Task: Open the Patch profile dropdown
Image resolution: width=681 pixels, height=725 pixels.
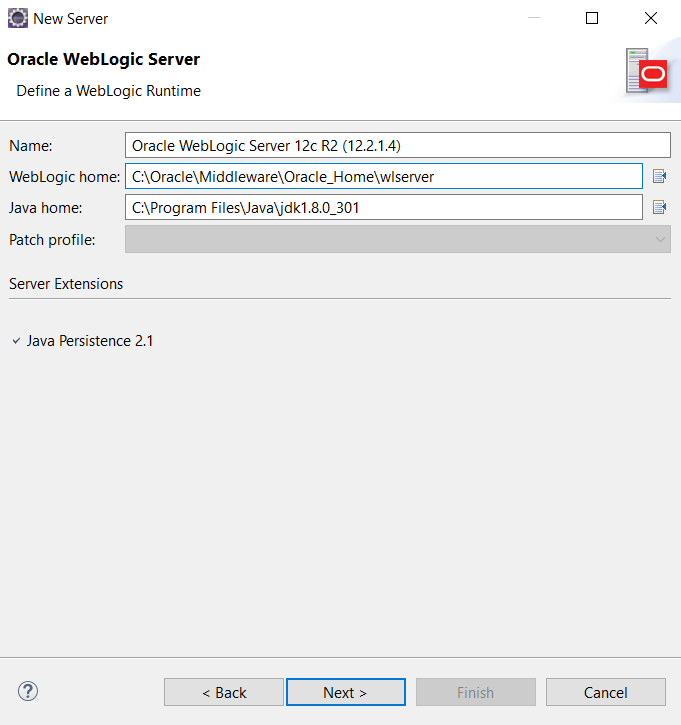Action: tap(398, 239)
